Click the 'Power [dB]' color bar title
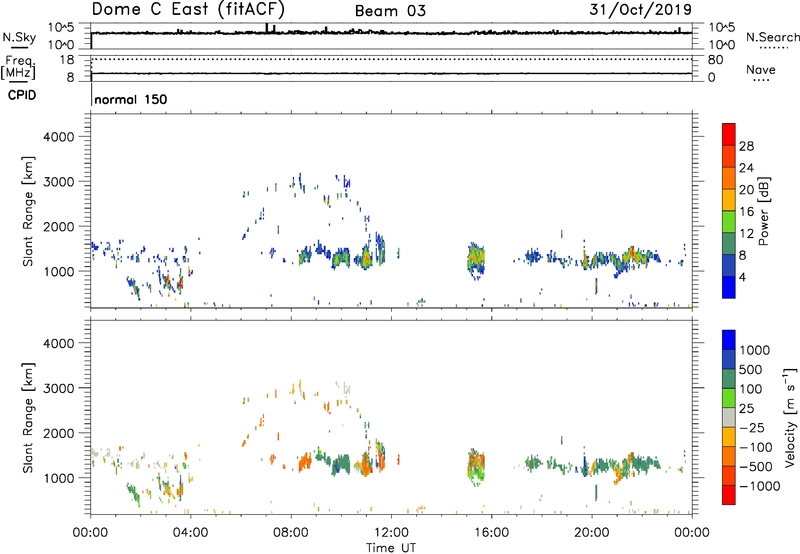 pyautogui.click(x=763, y=211)
